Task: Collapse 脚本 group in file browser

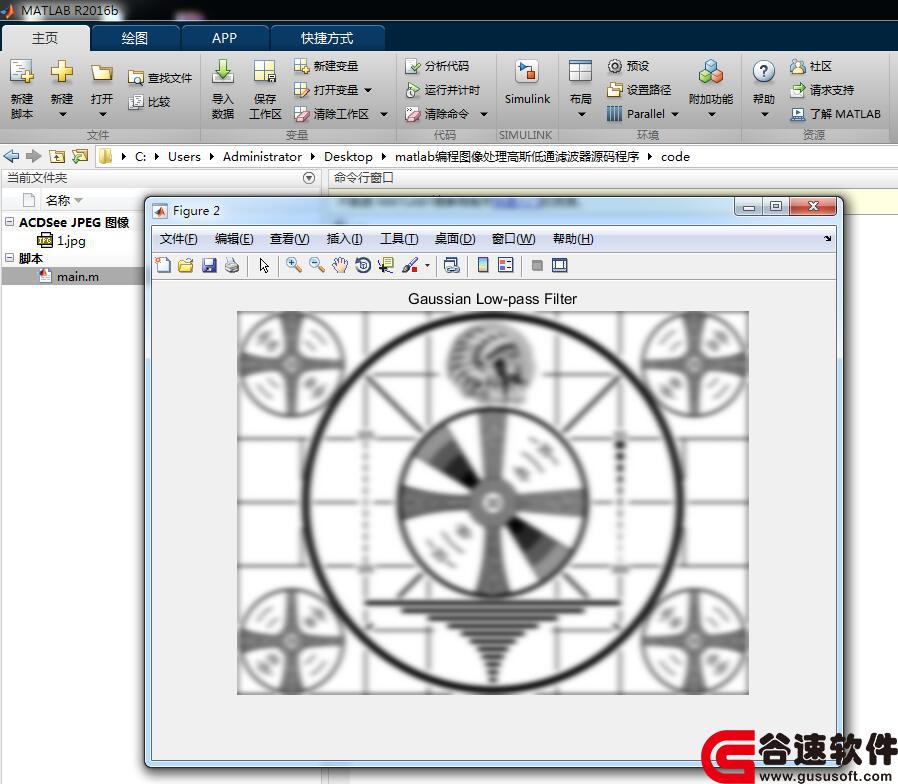Action: tap(9, 258)
